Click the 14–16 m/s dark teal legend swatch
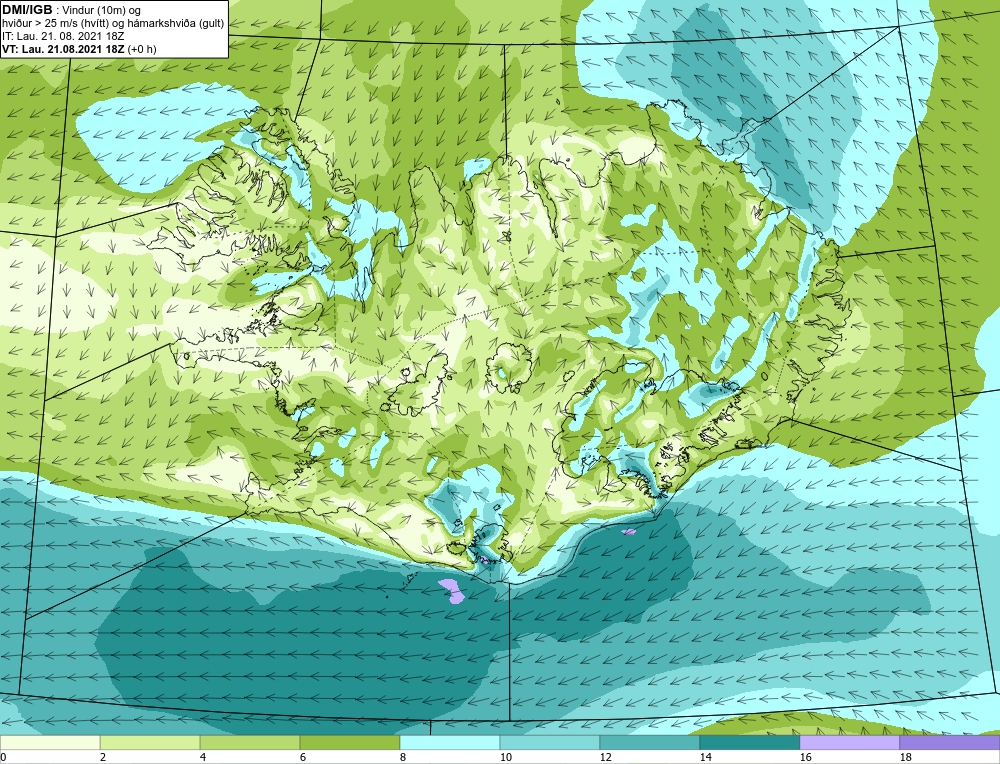1000x764 pixels. click(750, 742)
